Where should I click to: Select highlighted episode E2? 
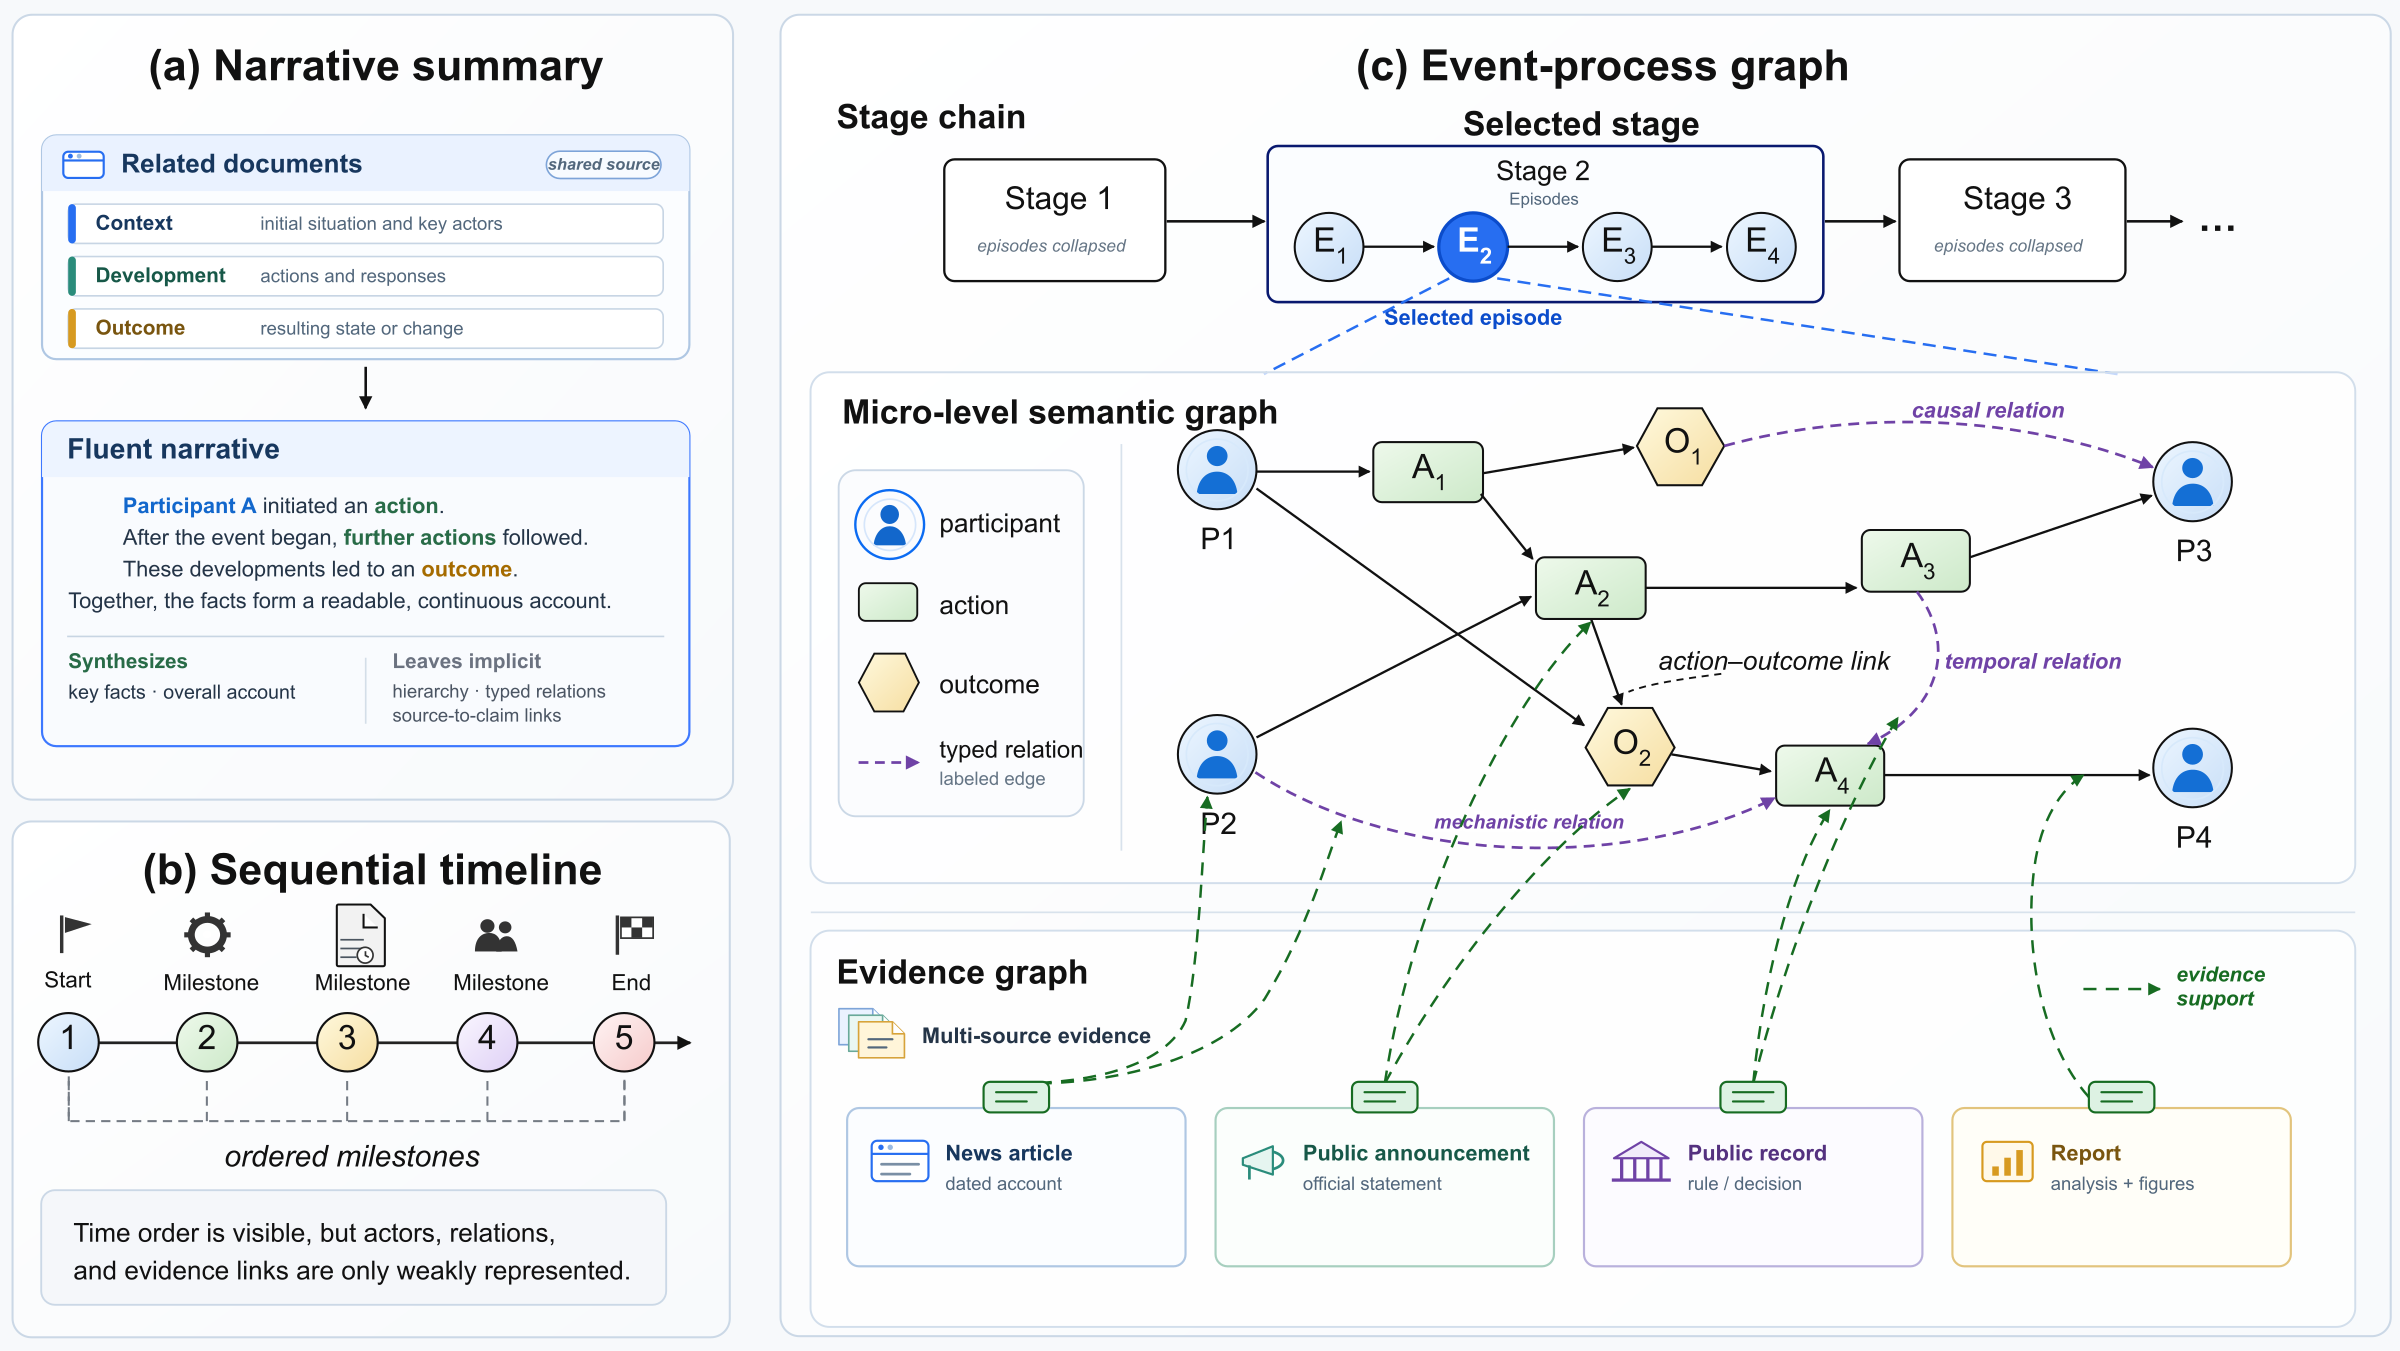pos(1473,246)
